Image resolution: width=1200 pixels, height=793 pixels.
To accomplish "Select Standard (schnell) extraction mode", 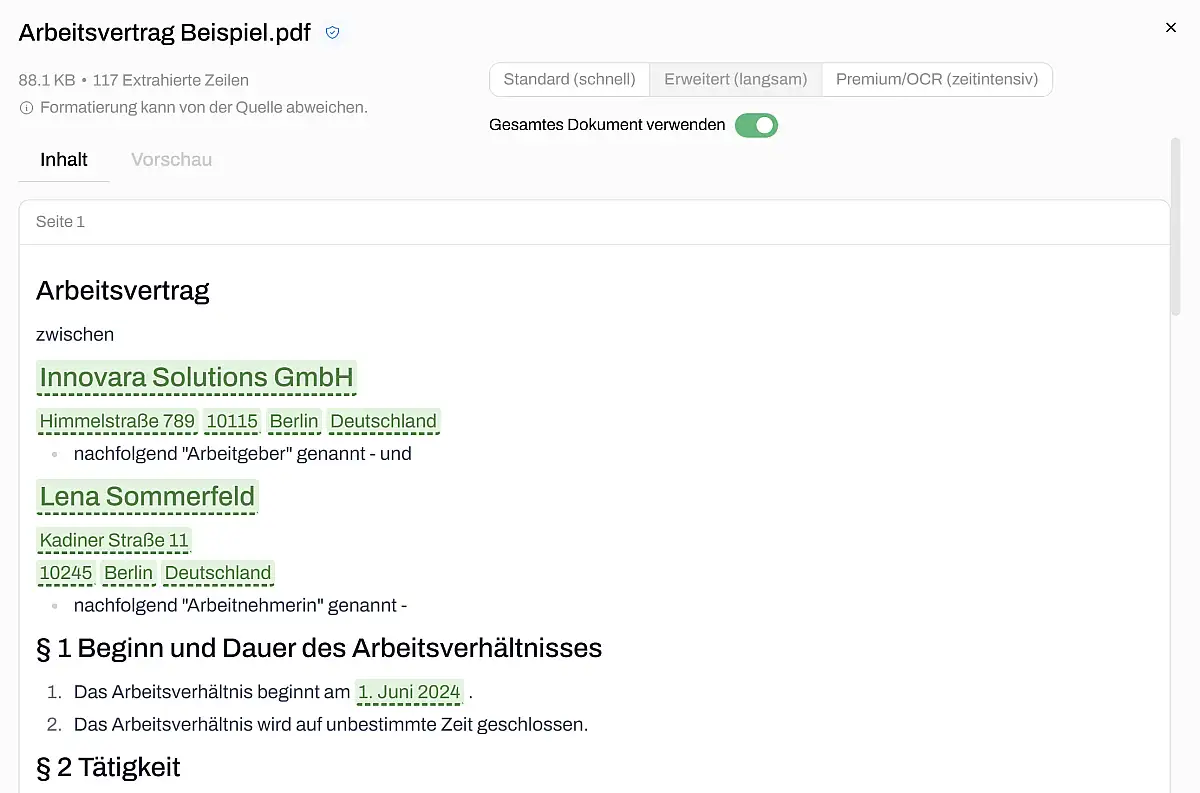I will click(569, 79).
